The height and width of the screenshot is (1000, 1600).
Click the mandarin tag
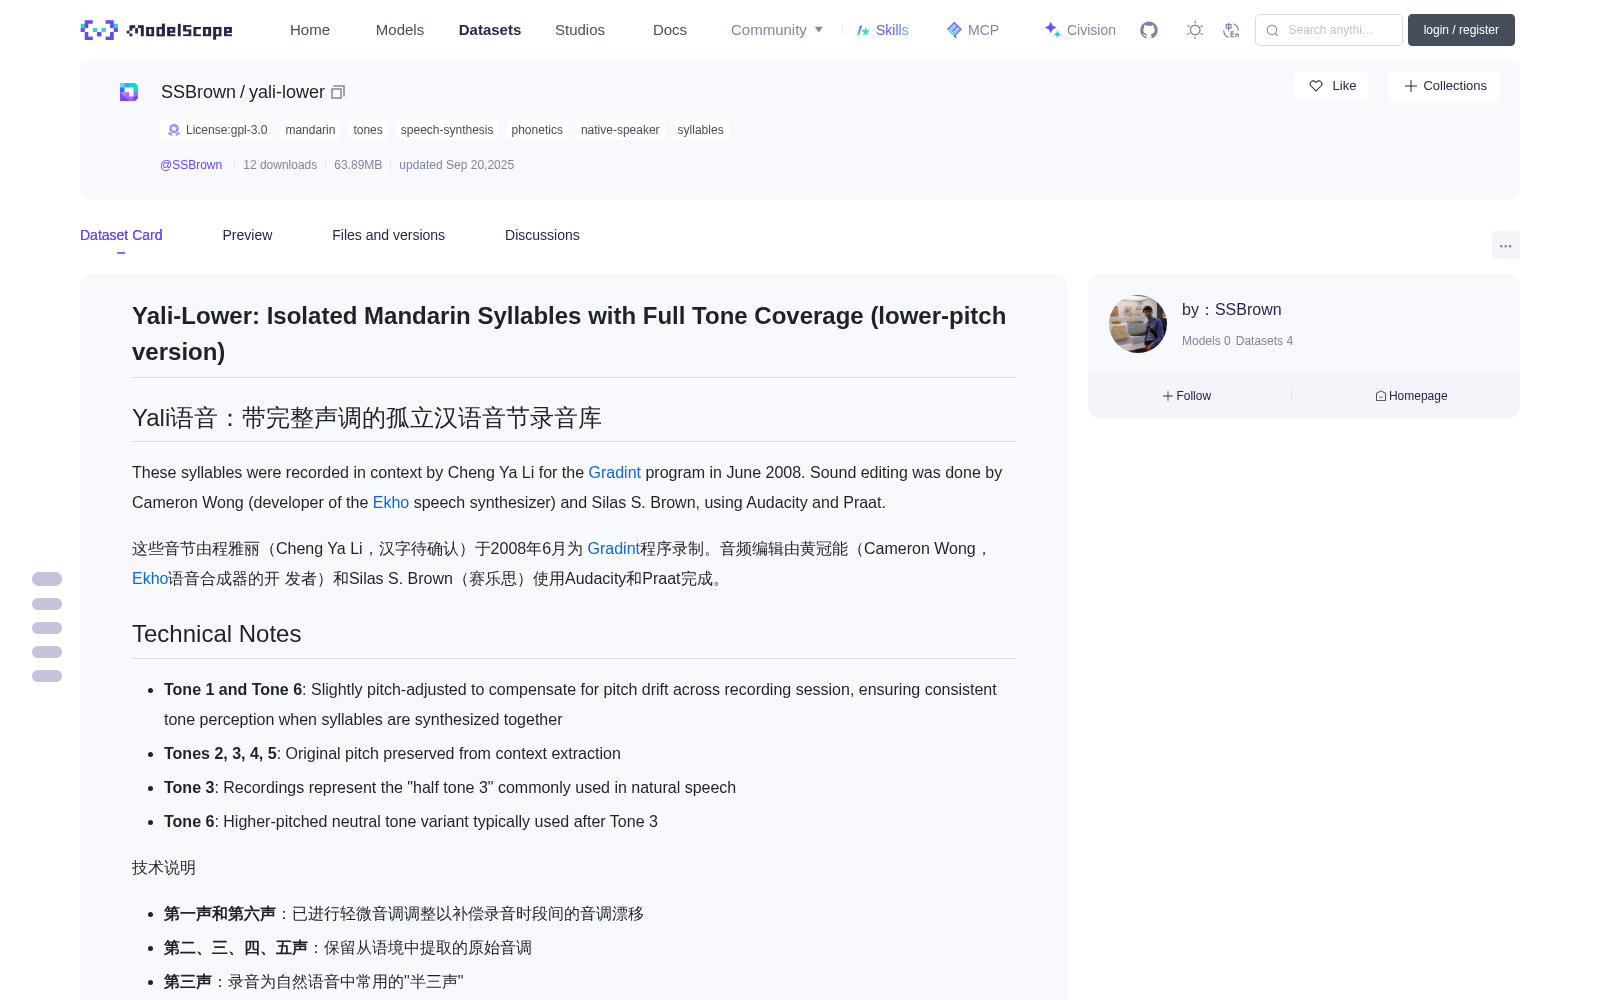(310, 130)
